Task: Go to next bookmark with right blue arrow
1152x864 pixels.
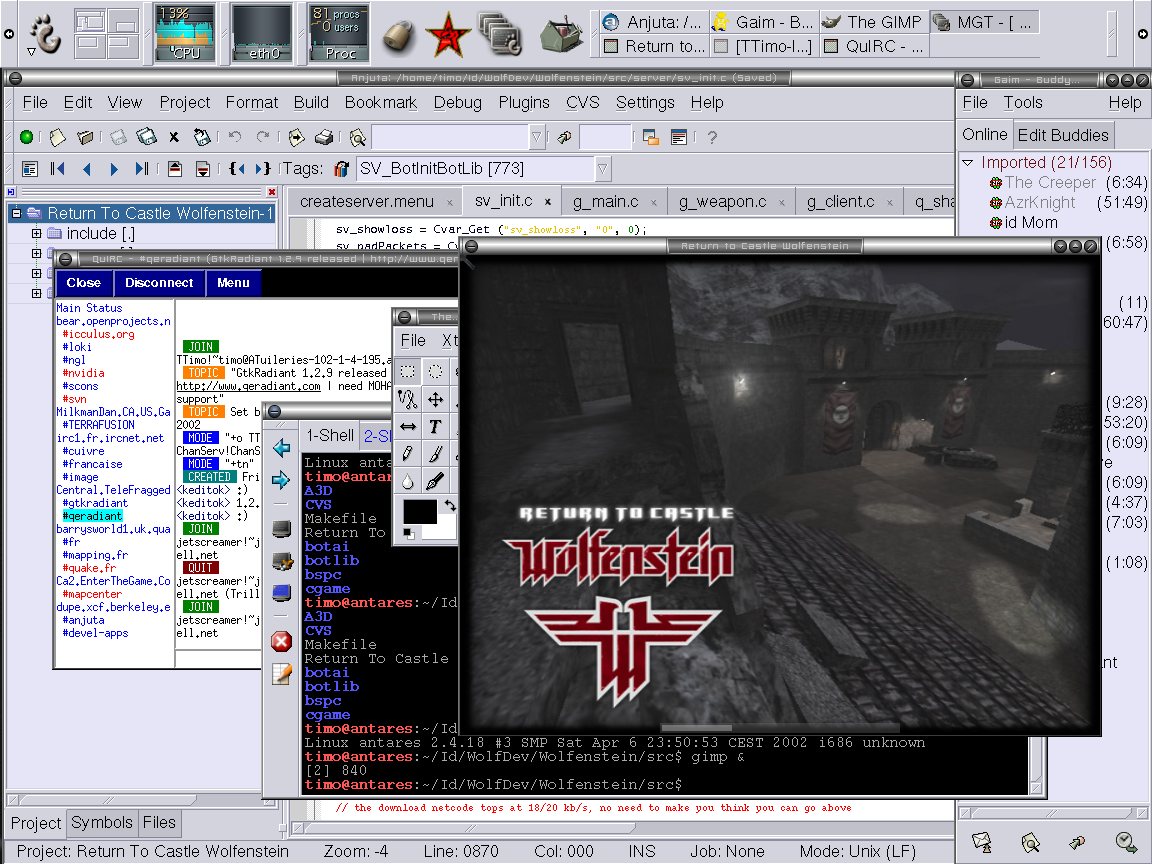Action: point(114,169)
